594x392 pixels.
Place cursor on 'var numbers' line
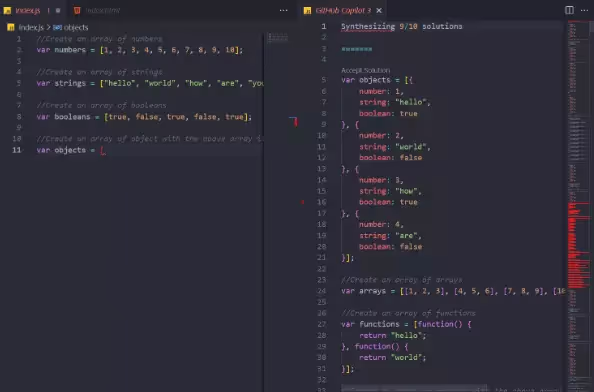pos(139,50)
